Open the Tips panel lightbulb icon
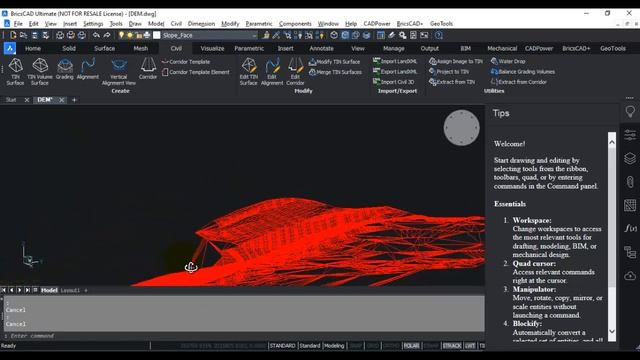This screenshot has height=360, width=640. (x=630, y=111)
